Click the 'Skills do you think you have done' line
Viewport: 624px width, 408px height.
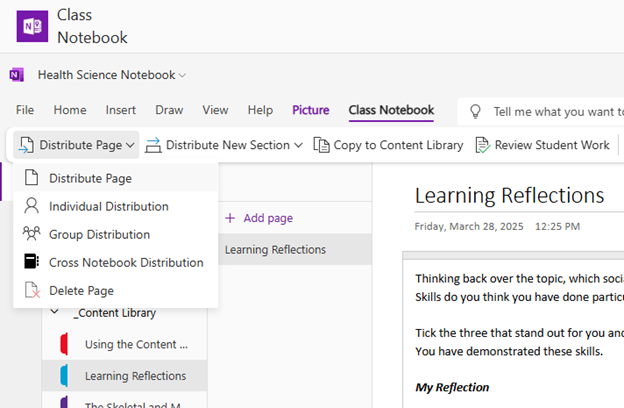point(519,297)
